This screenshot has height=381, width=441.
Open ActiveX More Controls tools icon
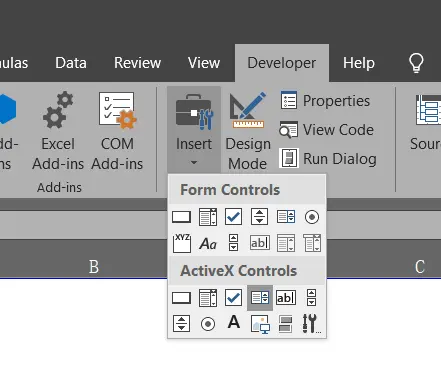[x=311, y=324]
